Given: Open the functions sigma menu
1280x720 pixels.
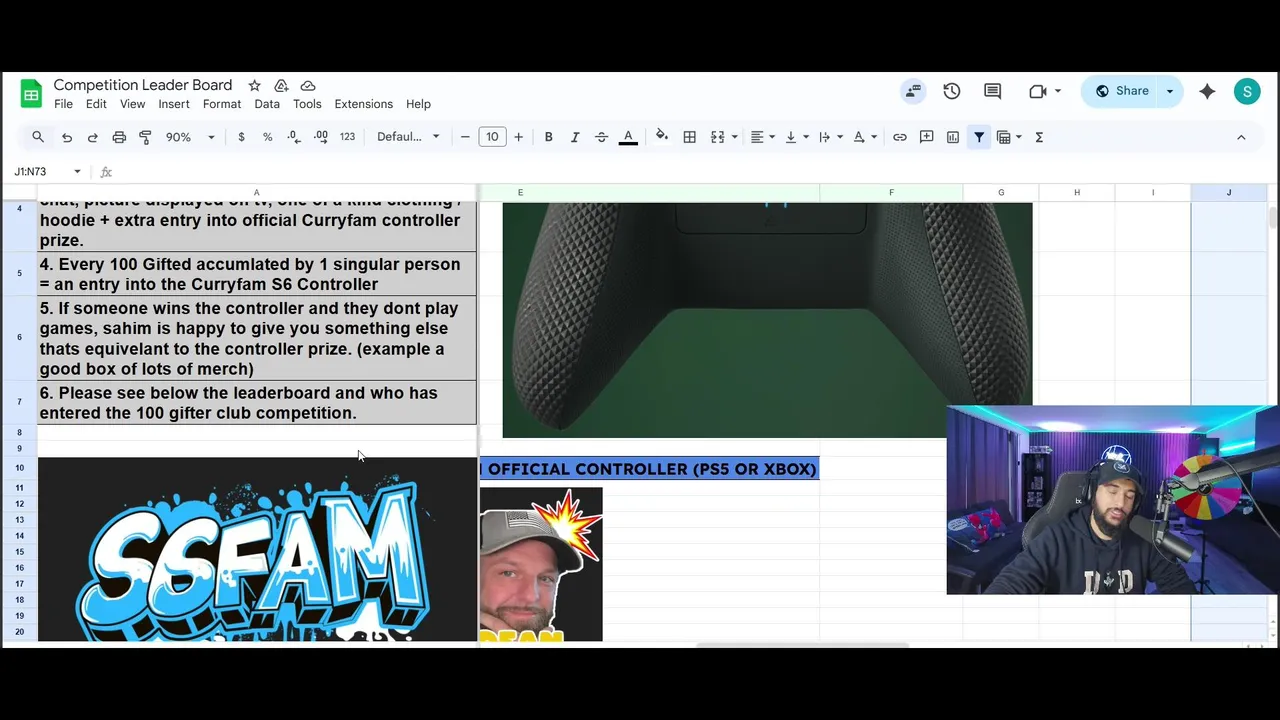Looking at the screenshot, I should pyautogui.click(x=1039, y=137).
